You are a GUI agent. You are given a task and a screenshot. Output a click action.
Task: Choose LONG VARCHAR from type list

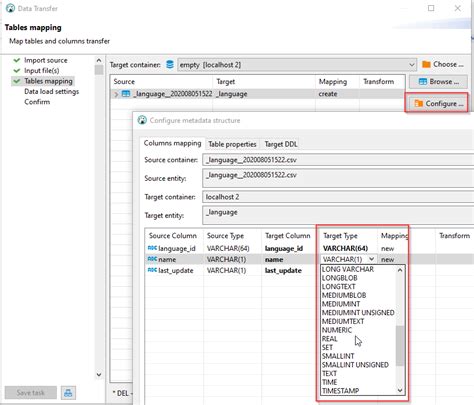tap(348, 269)
